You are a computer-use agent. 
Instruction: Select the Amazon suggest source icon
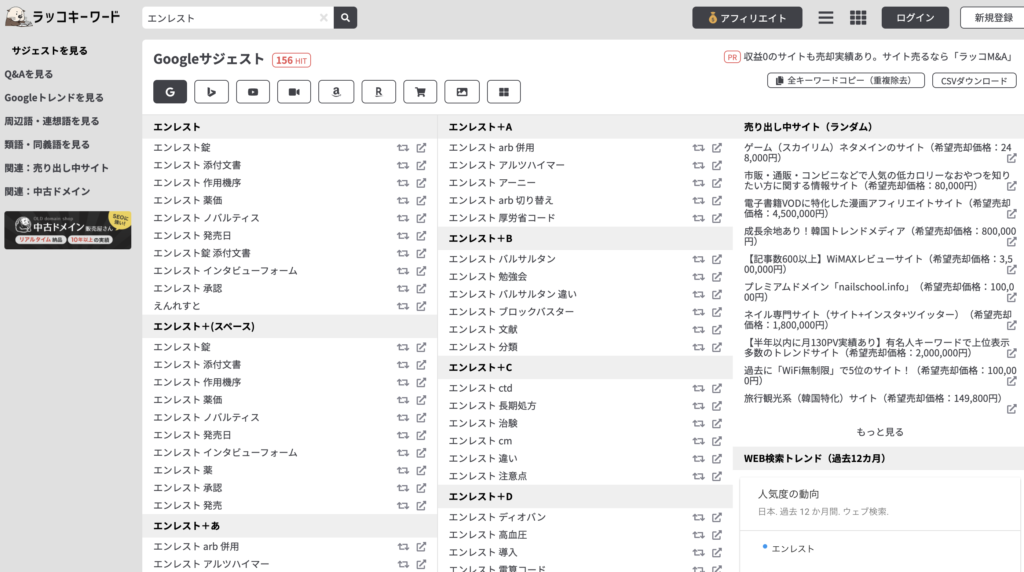point(336,92)
